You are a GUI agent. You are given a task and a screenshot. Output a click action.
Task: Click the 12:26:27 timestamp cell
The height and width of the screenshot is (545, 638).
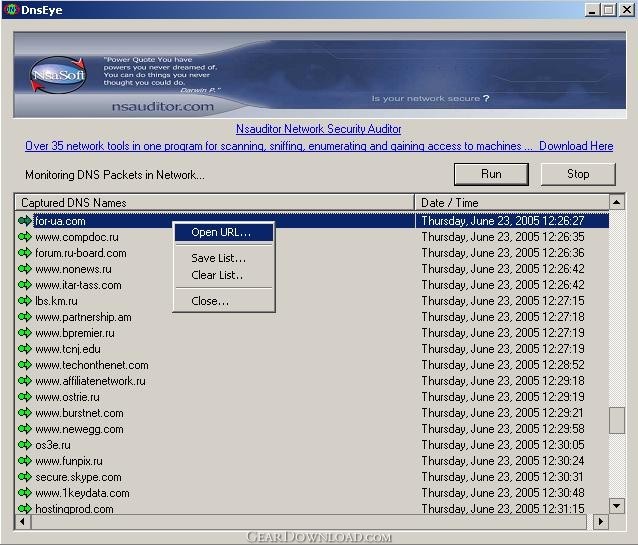point(503,221)
